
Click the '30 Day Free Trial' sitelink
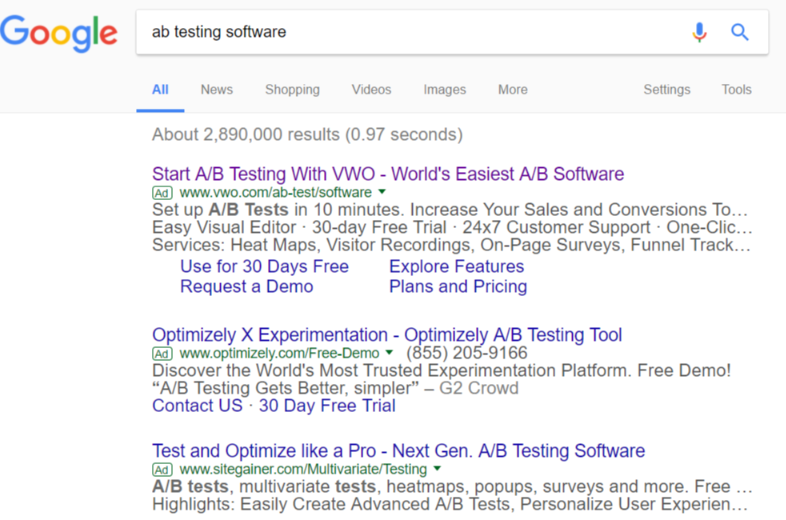pos(327,406)
